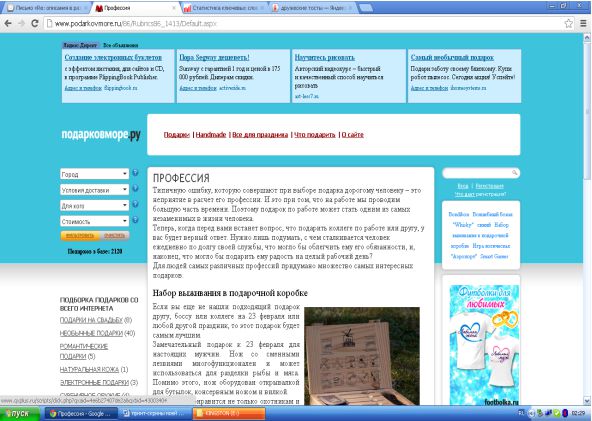This screenshot has height=421, width=592.
Task: Open the Необычные подарки category
Action: point(91,333)
